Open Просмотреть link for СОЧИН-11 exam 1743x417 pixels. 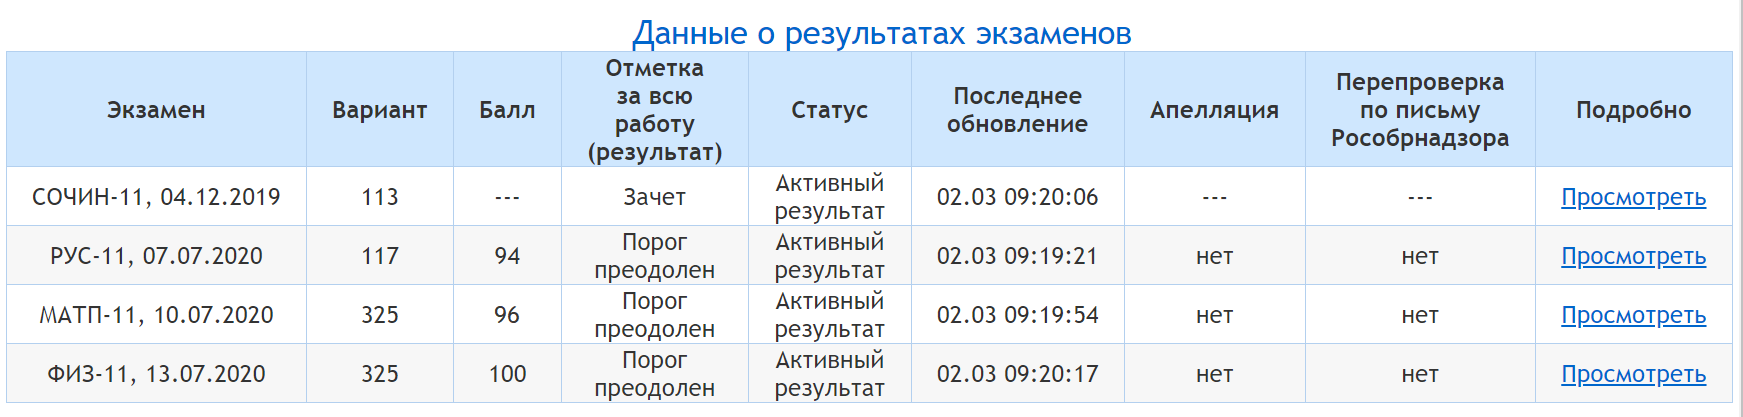pyautogui.click(x=1633, y=197)
